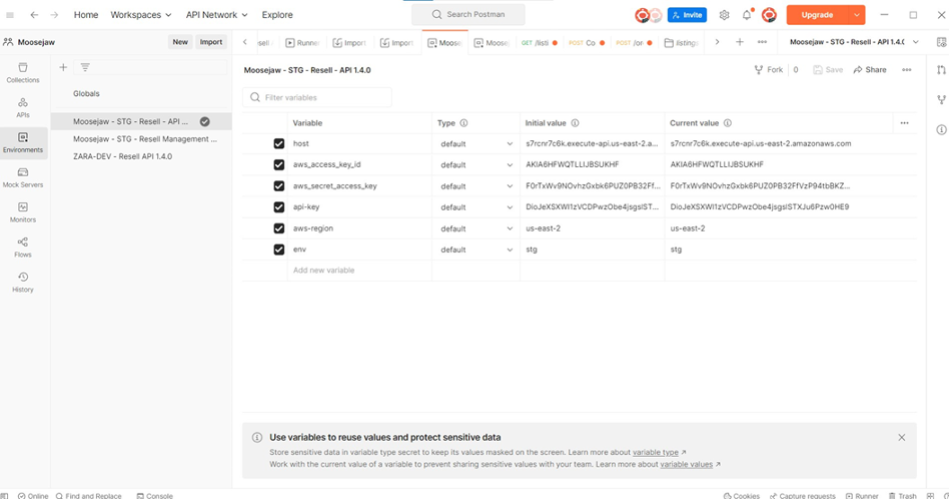
Task: Click the Upgrade button
Action: pos(817,15)
